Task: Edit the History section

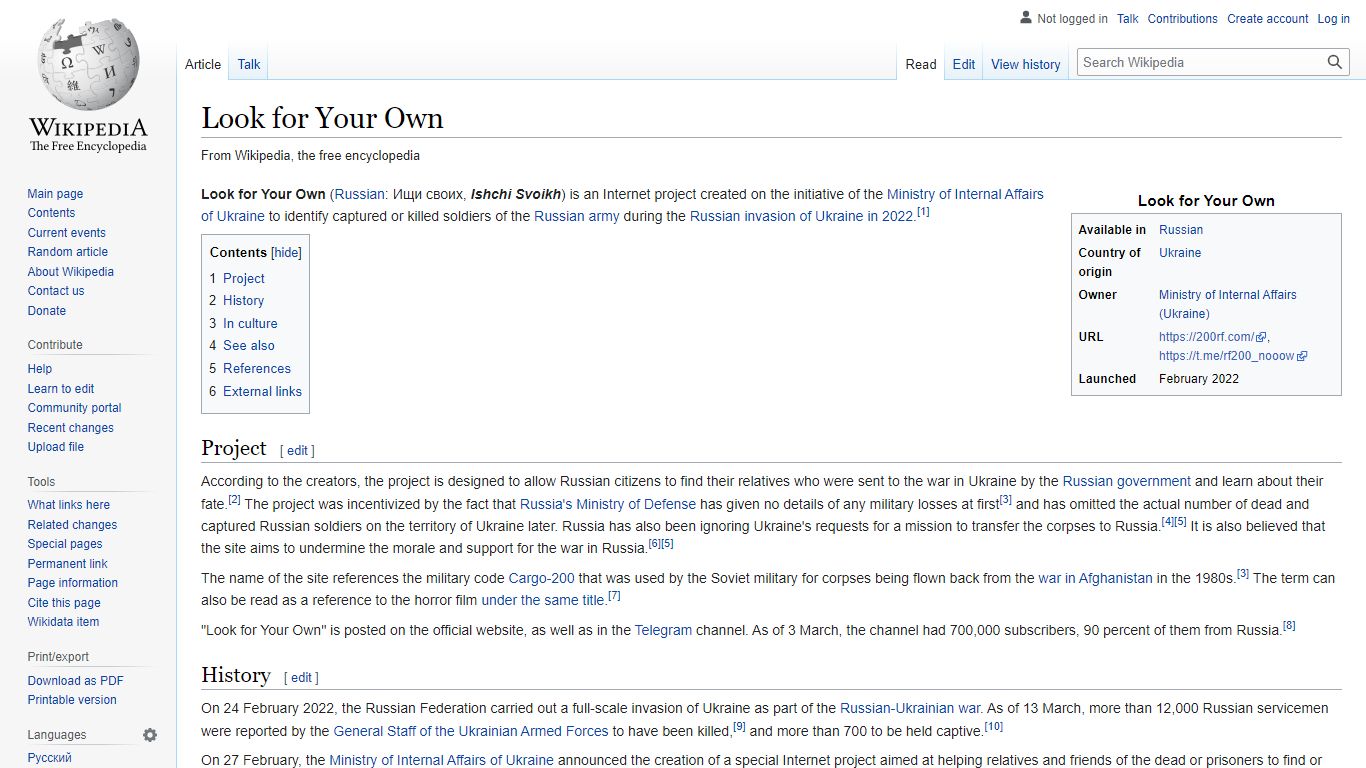Action: point(302,678)
